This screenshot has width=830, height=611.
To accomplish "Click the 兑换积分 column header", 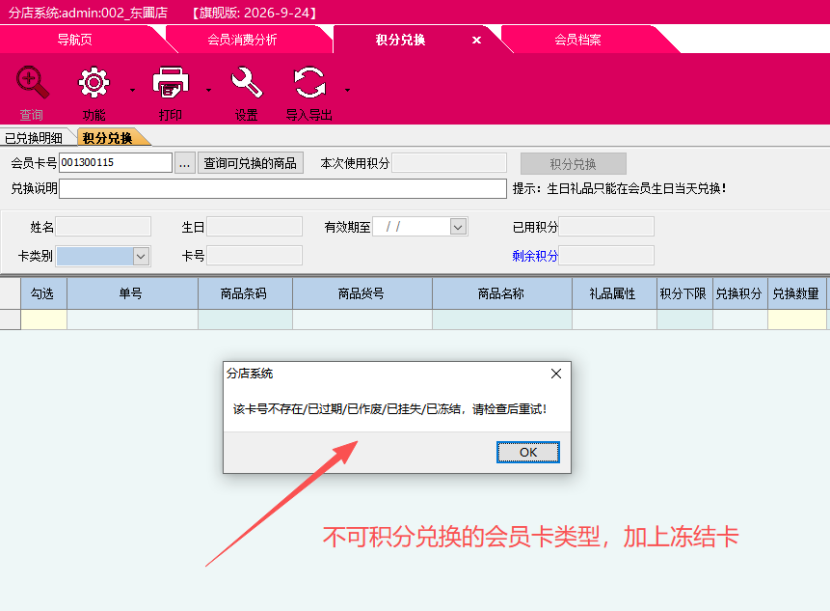I will click(739, 294).
